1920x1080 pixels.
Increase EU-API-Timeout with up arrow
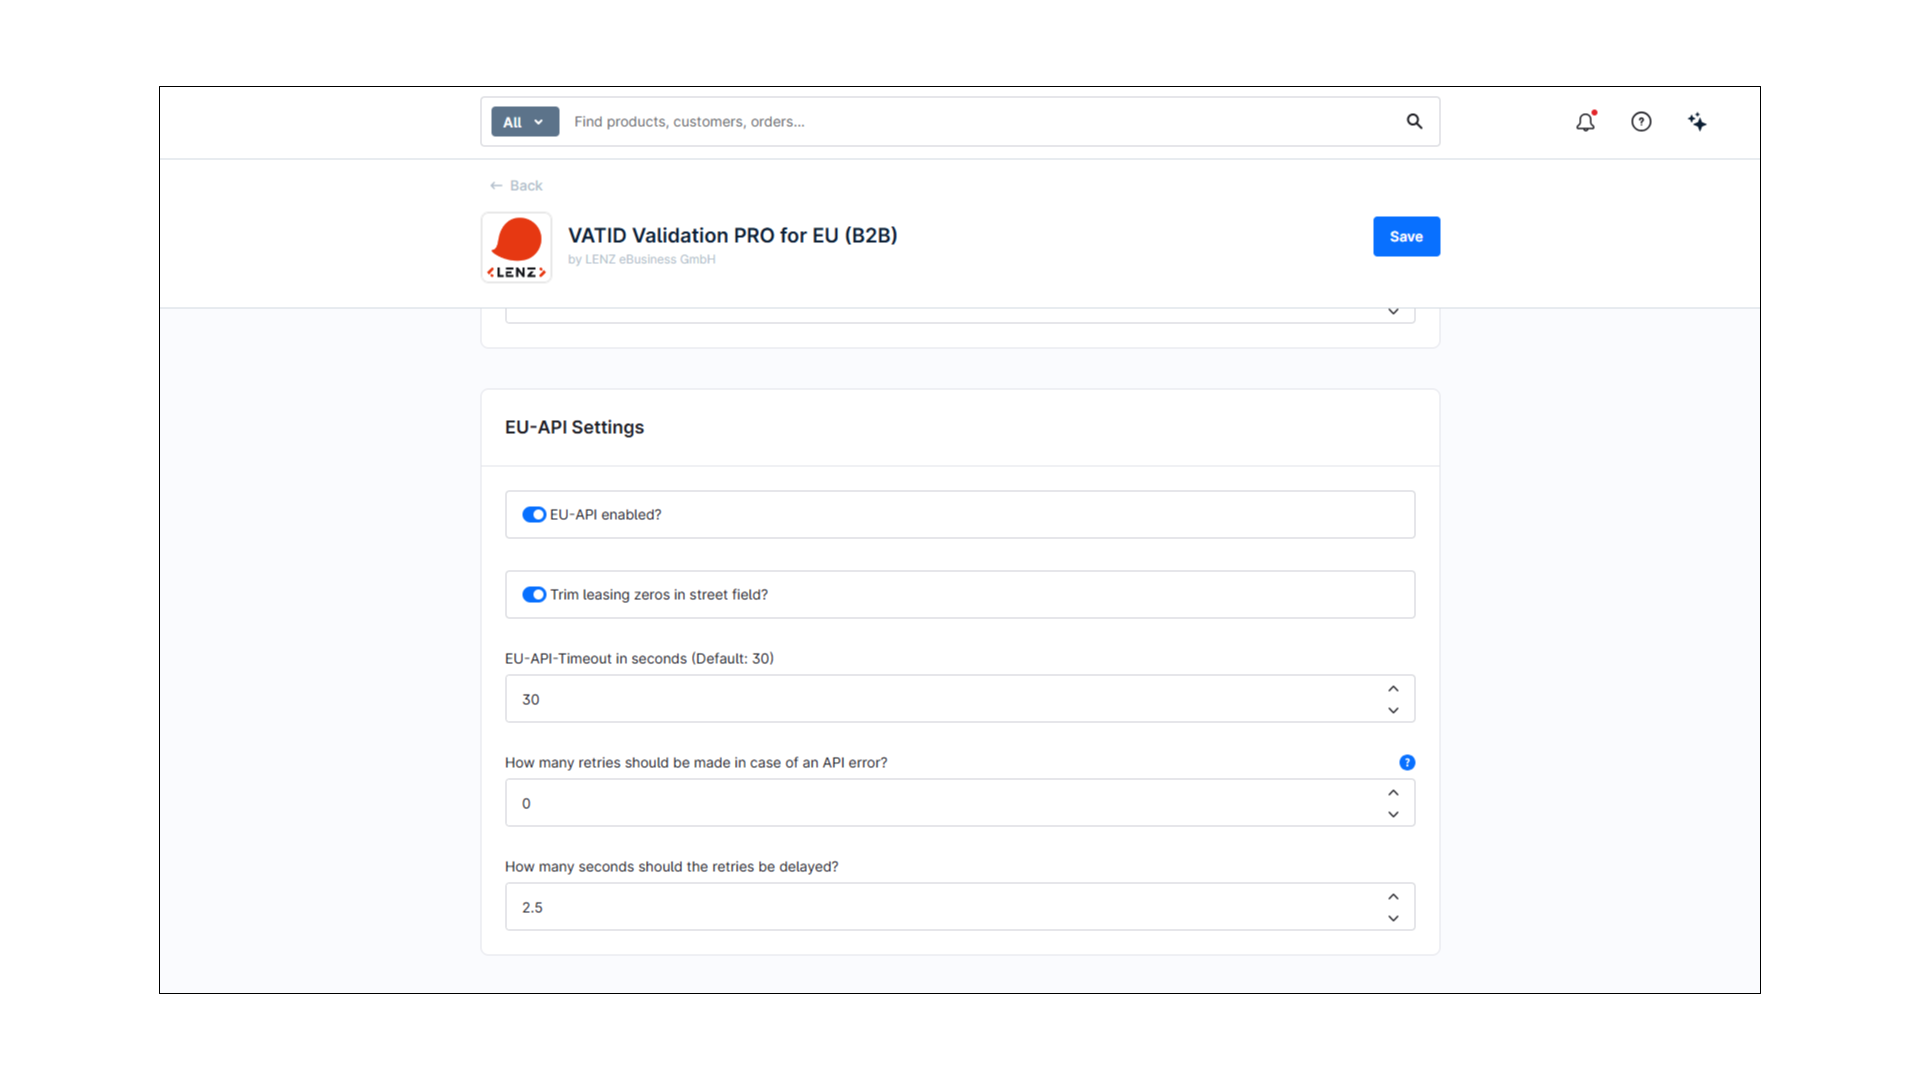pyautogui.click(x=1393, y=689)
